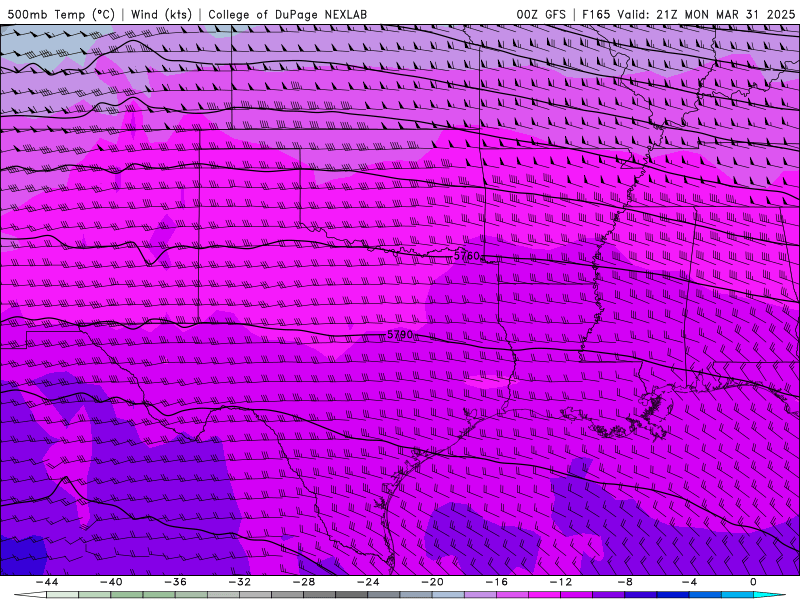Click the -36 legend value
This screenshot has height=600, width=800.
click(175, 582)
